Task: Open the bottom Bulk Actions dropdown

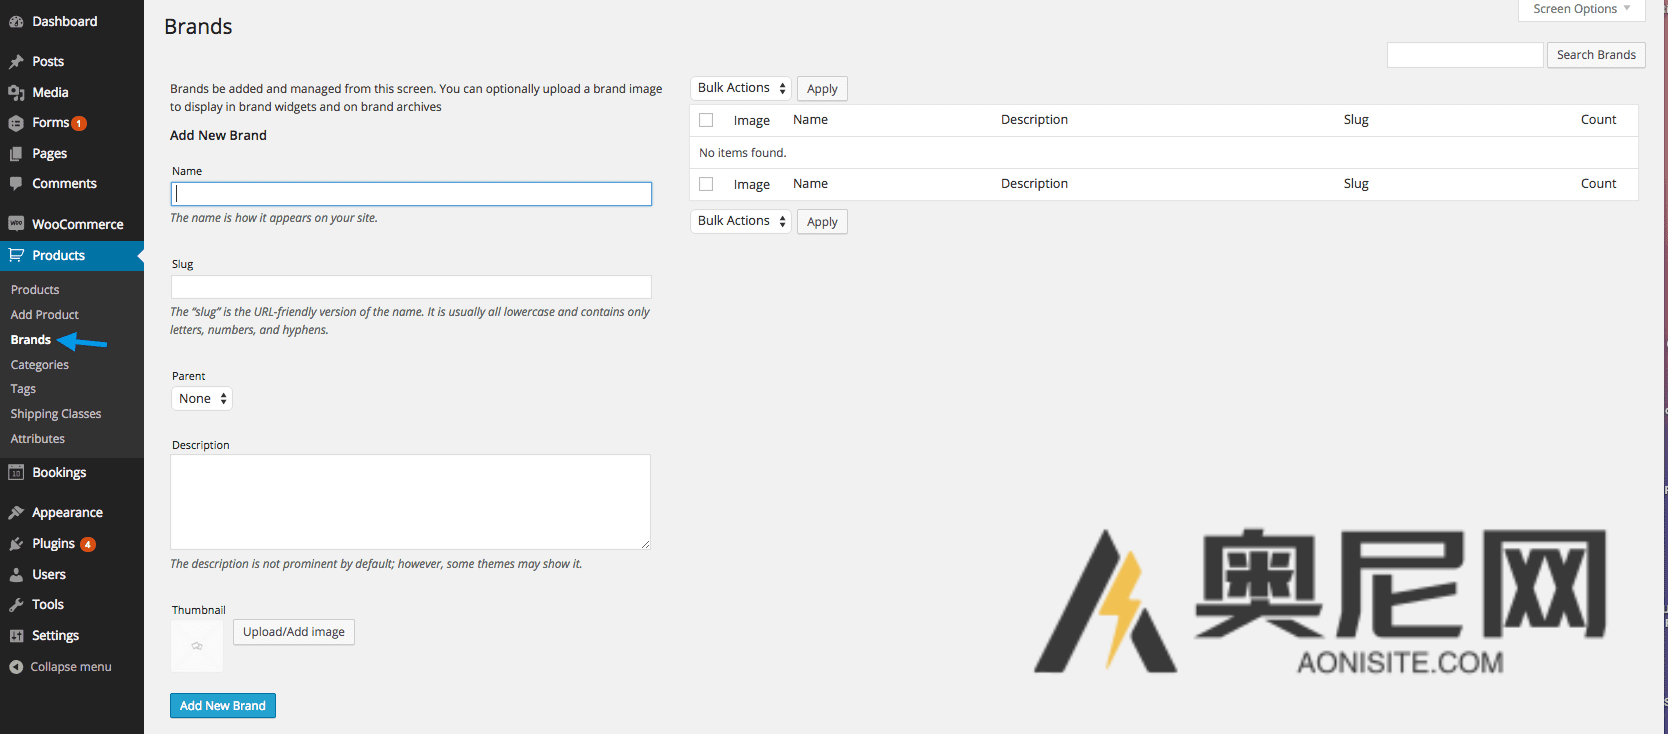Action: click(x=741, y=221)
